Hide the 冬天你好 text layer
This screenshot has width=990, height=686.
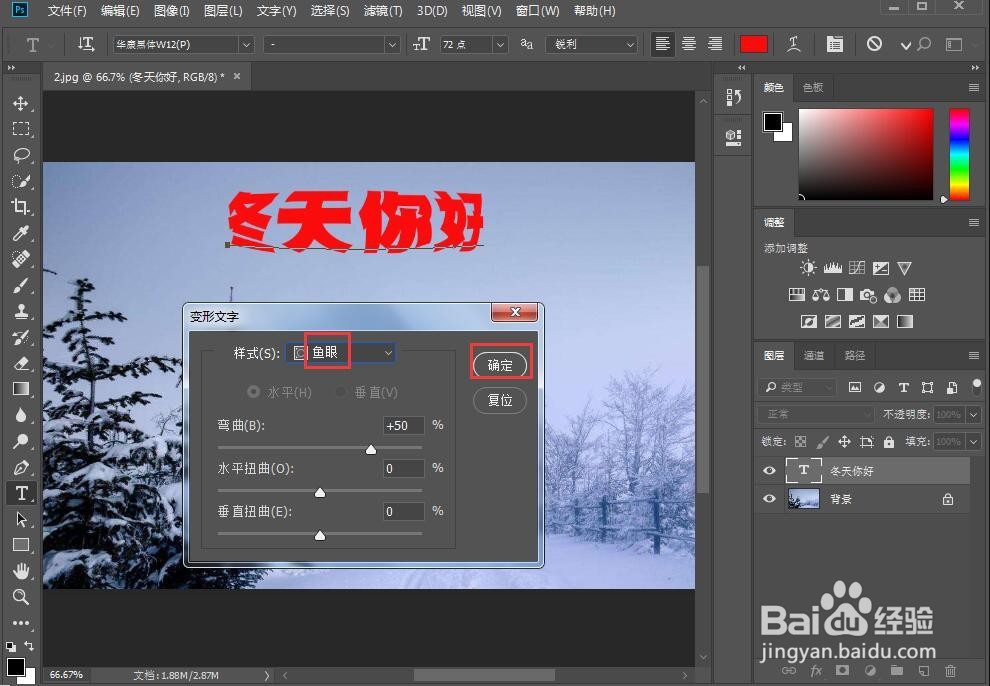pyautogui.click(x=769, y=470)
